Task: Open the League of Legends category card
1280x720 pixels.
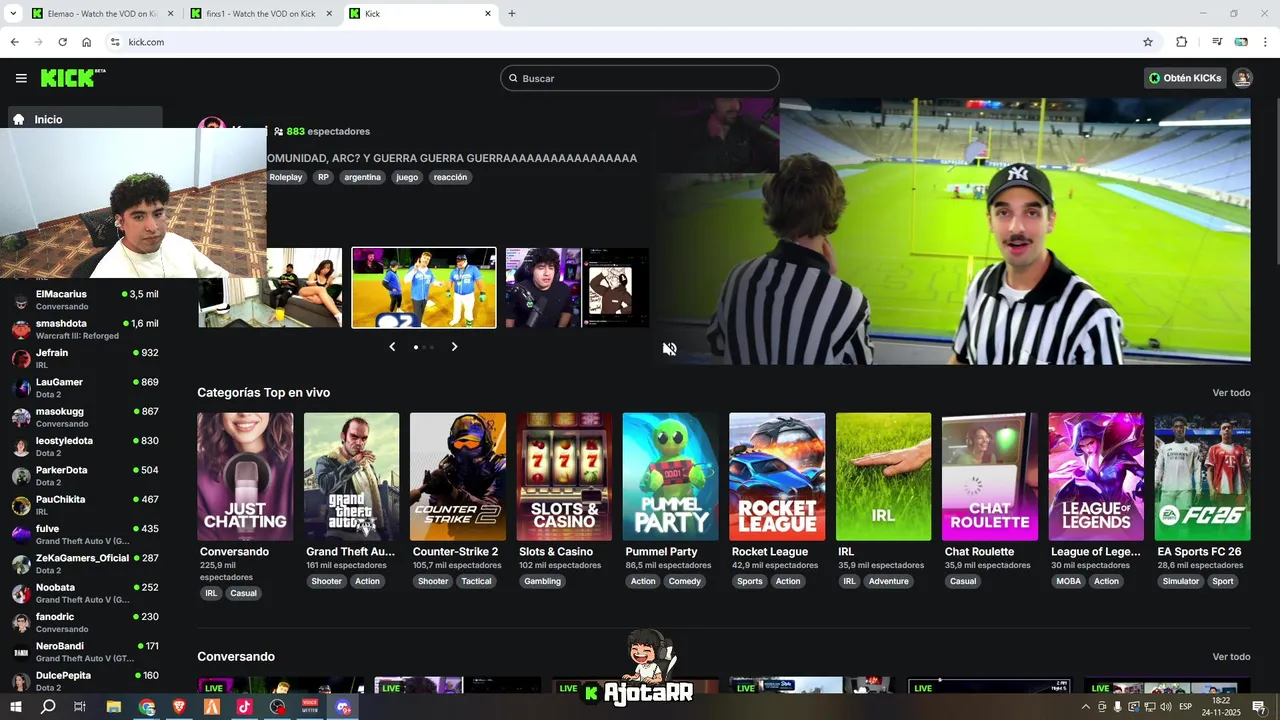Action: click(x=1096, y=477)
